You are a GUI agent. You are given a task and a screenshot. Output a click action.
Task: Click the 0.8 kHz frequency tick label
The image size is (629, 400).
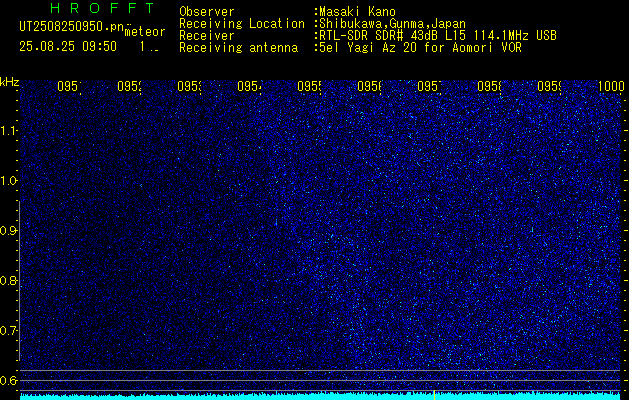pyautogui.click(x=8, y=280)
